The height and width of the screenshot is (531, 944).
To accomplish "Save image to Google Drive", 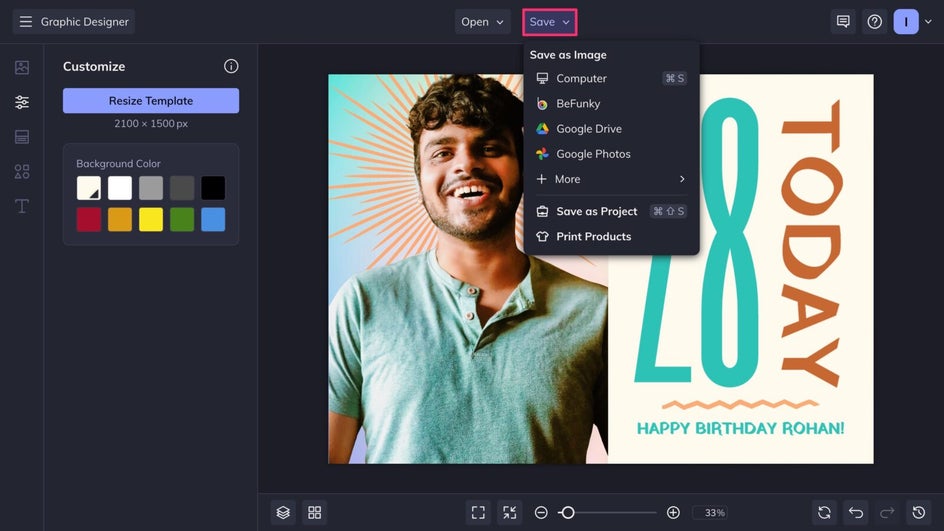I will click(x=611, y=129).
